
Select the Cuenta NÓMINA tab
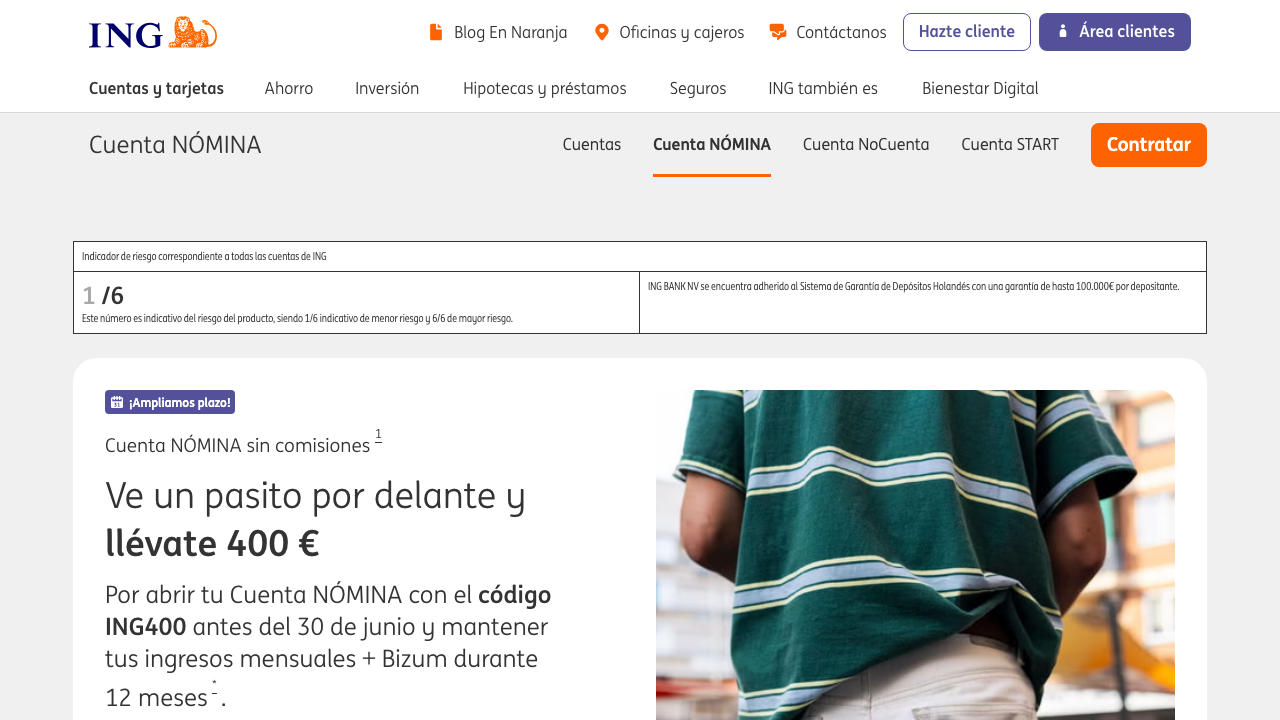click(x=712, y=145)
